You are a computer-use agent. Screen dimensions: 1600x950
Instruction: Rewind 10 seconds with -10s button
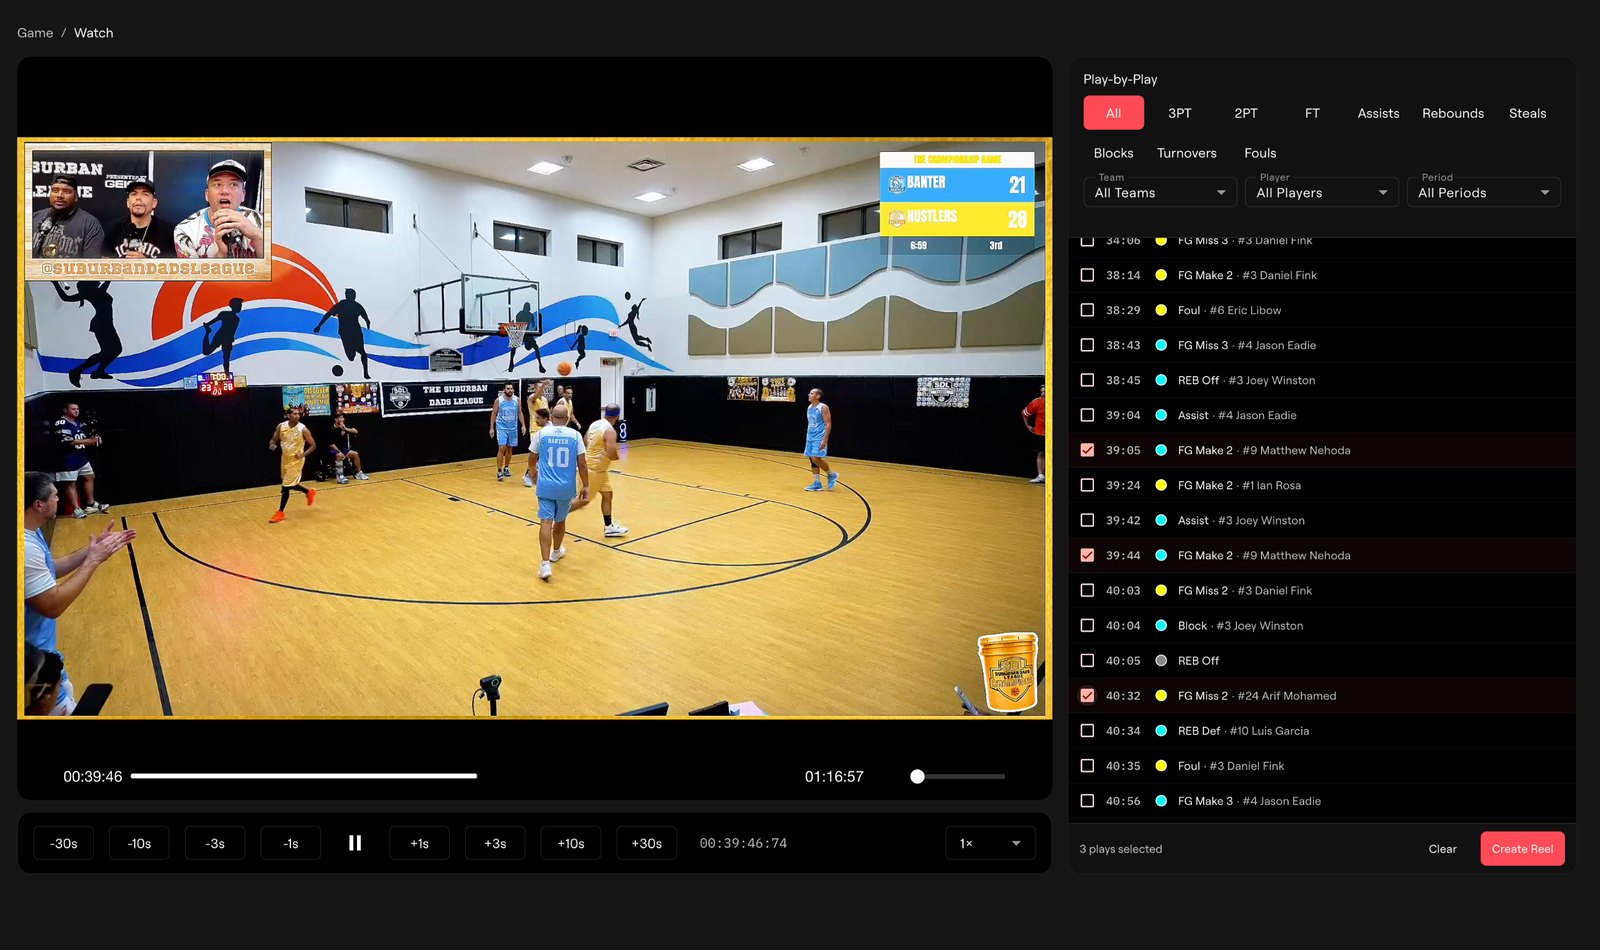click(x=139, y=843)
